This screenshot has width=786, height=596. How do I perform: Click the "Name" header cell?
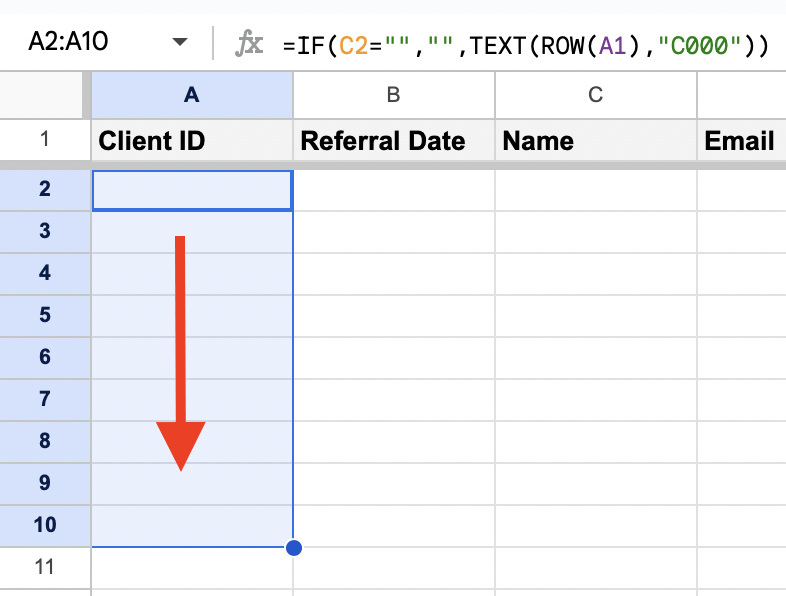click(x=596, y=140)
